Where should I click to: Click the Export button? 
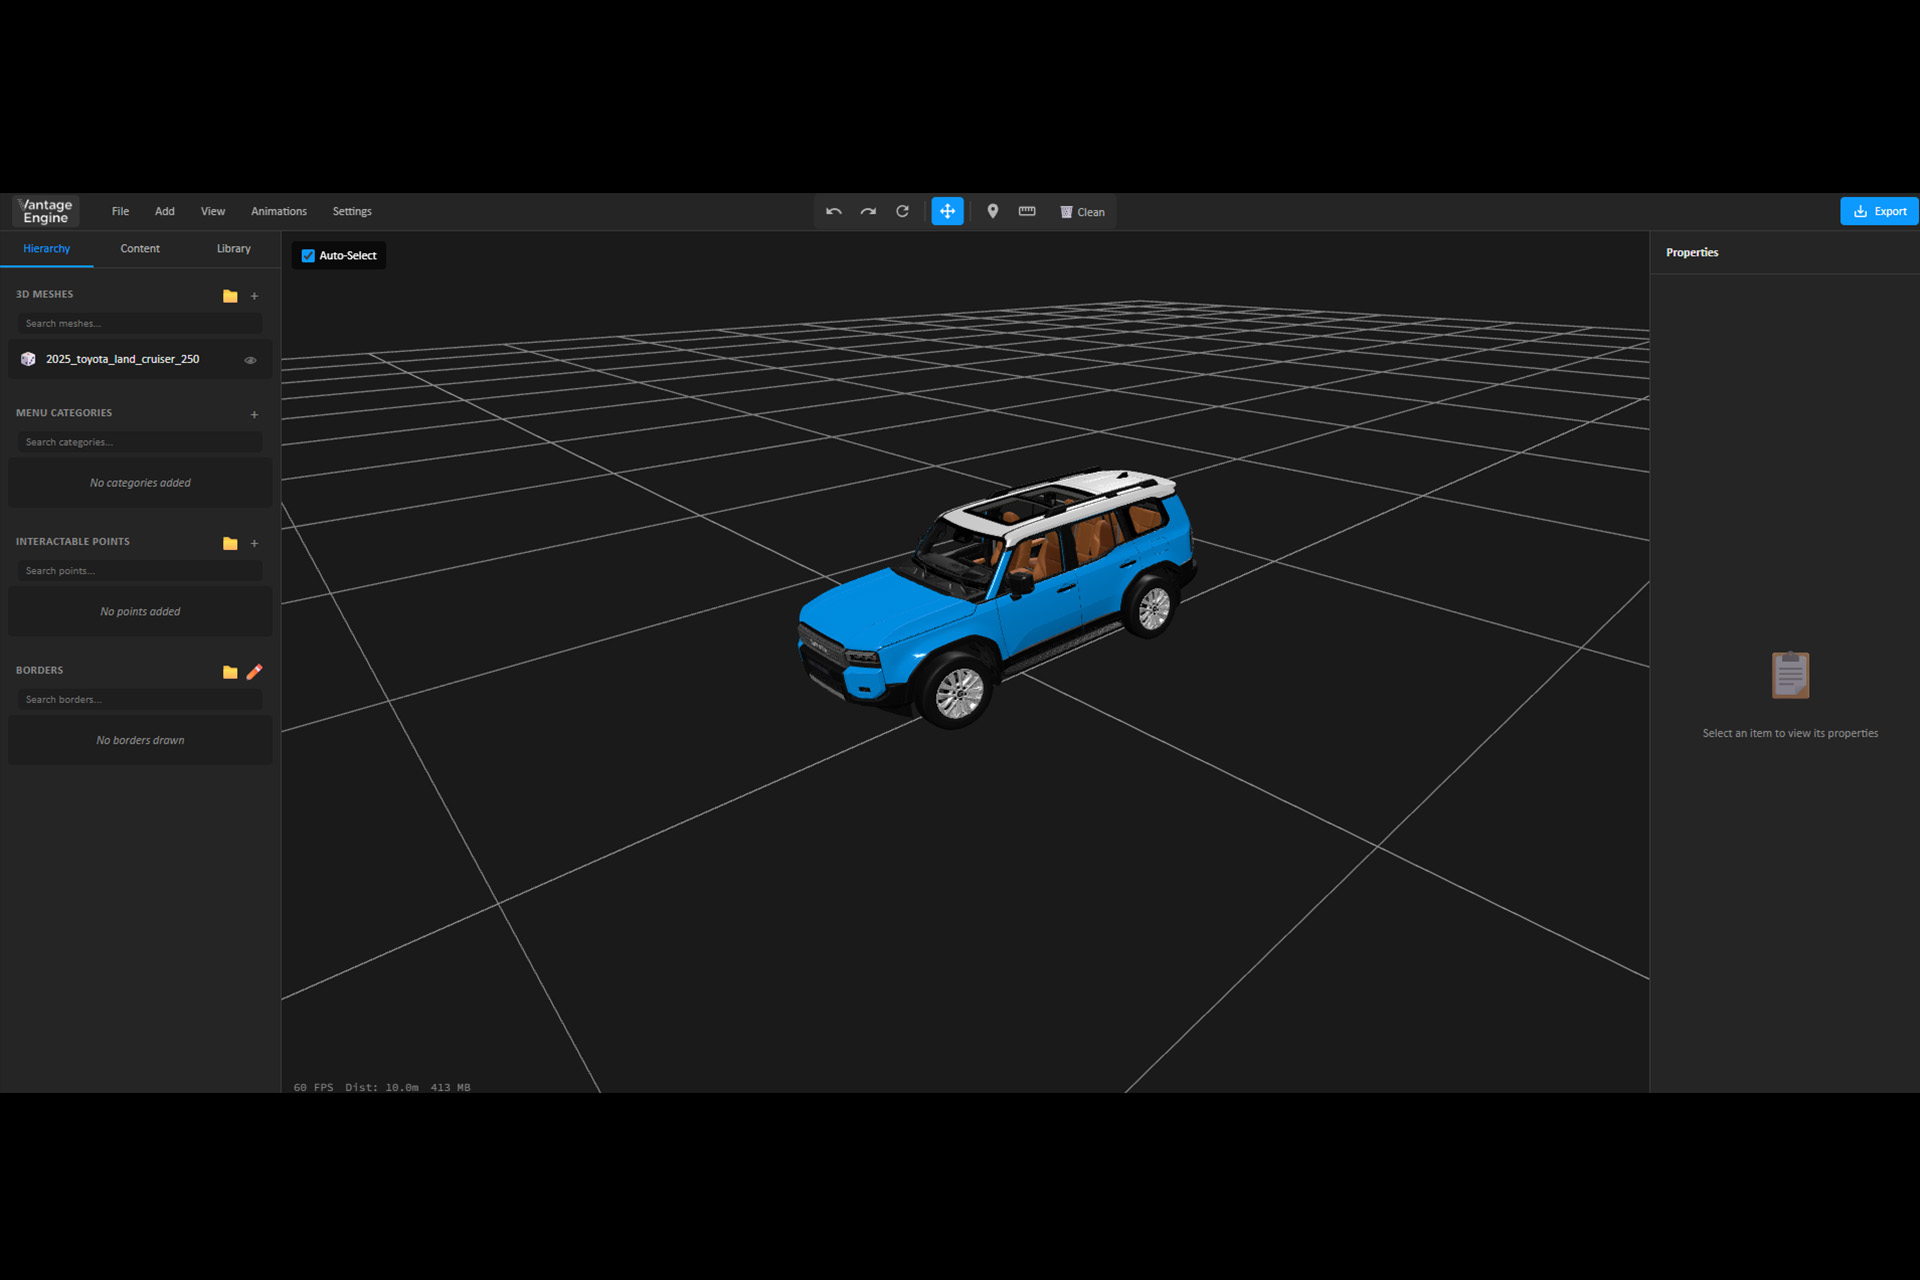tap(1878, 211)
